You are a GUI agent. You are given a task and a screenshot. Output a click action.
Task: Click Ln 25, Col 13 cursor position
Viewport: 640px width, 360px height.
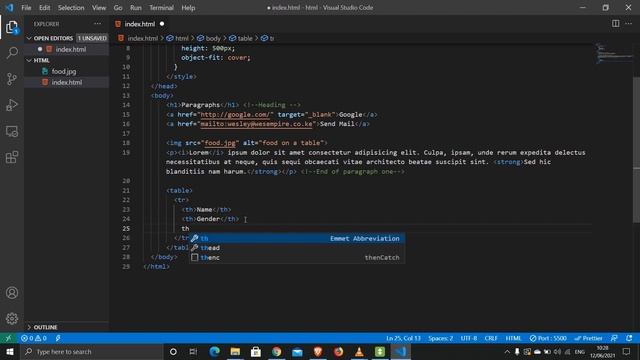(x=403, y=338)
